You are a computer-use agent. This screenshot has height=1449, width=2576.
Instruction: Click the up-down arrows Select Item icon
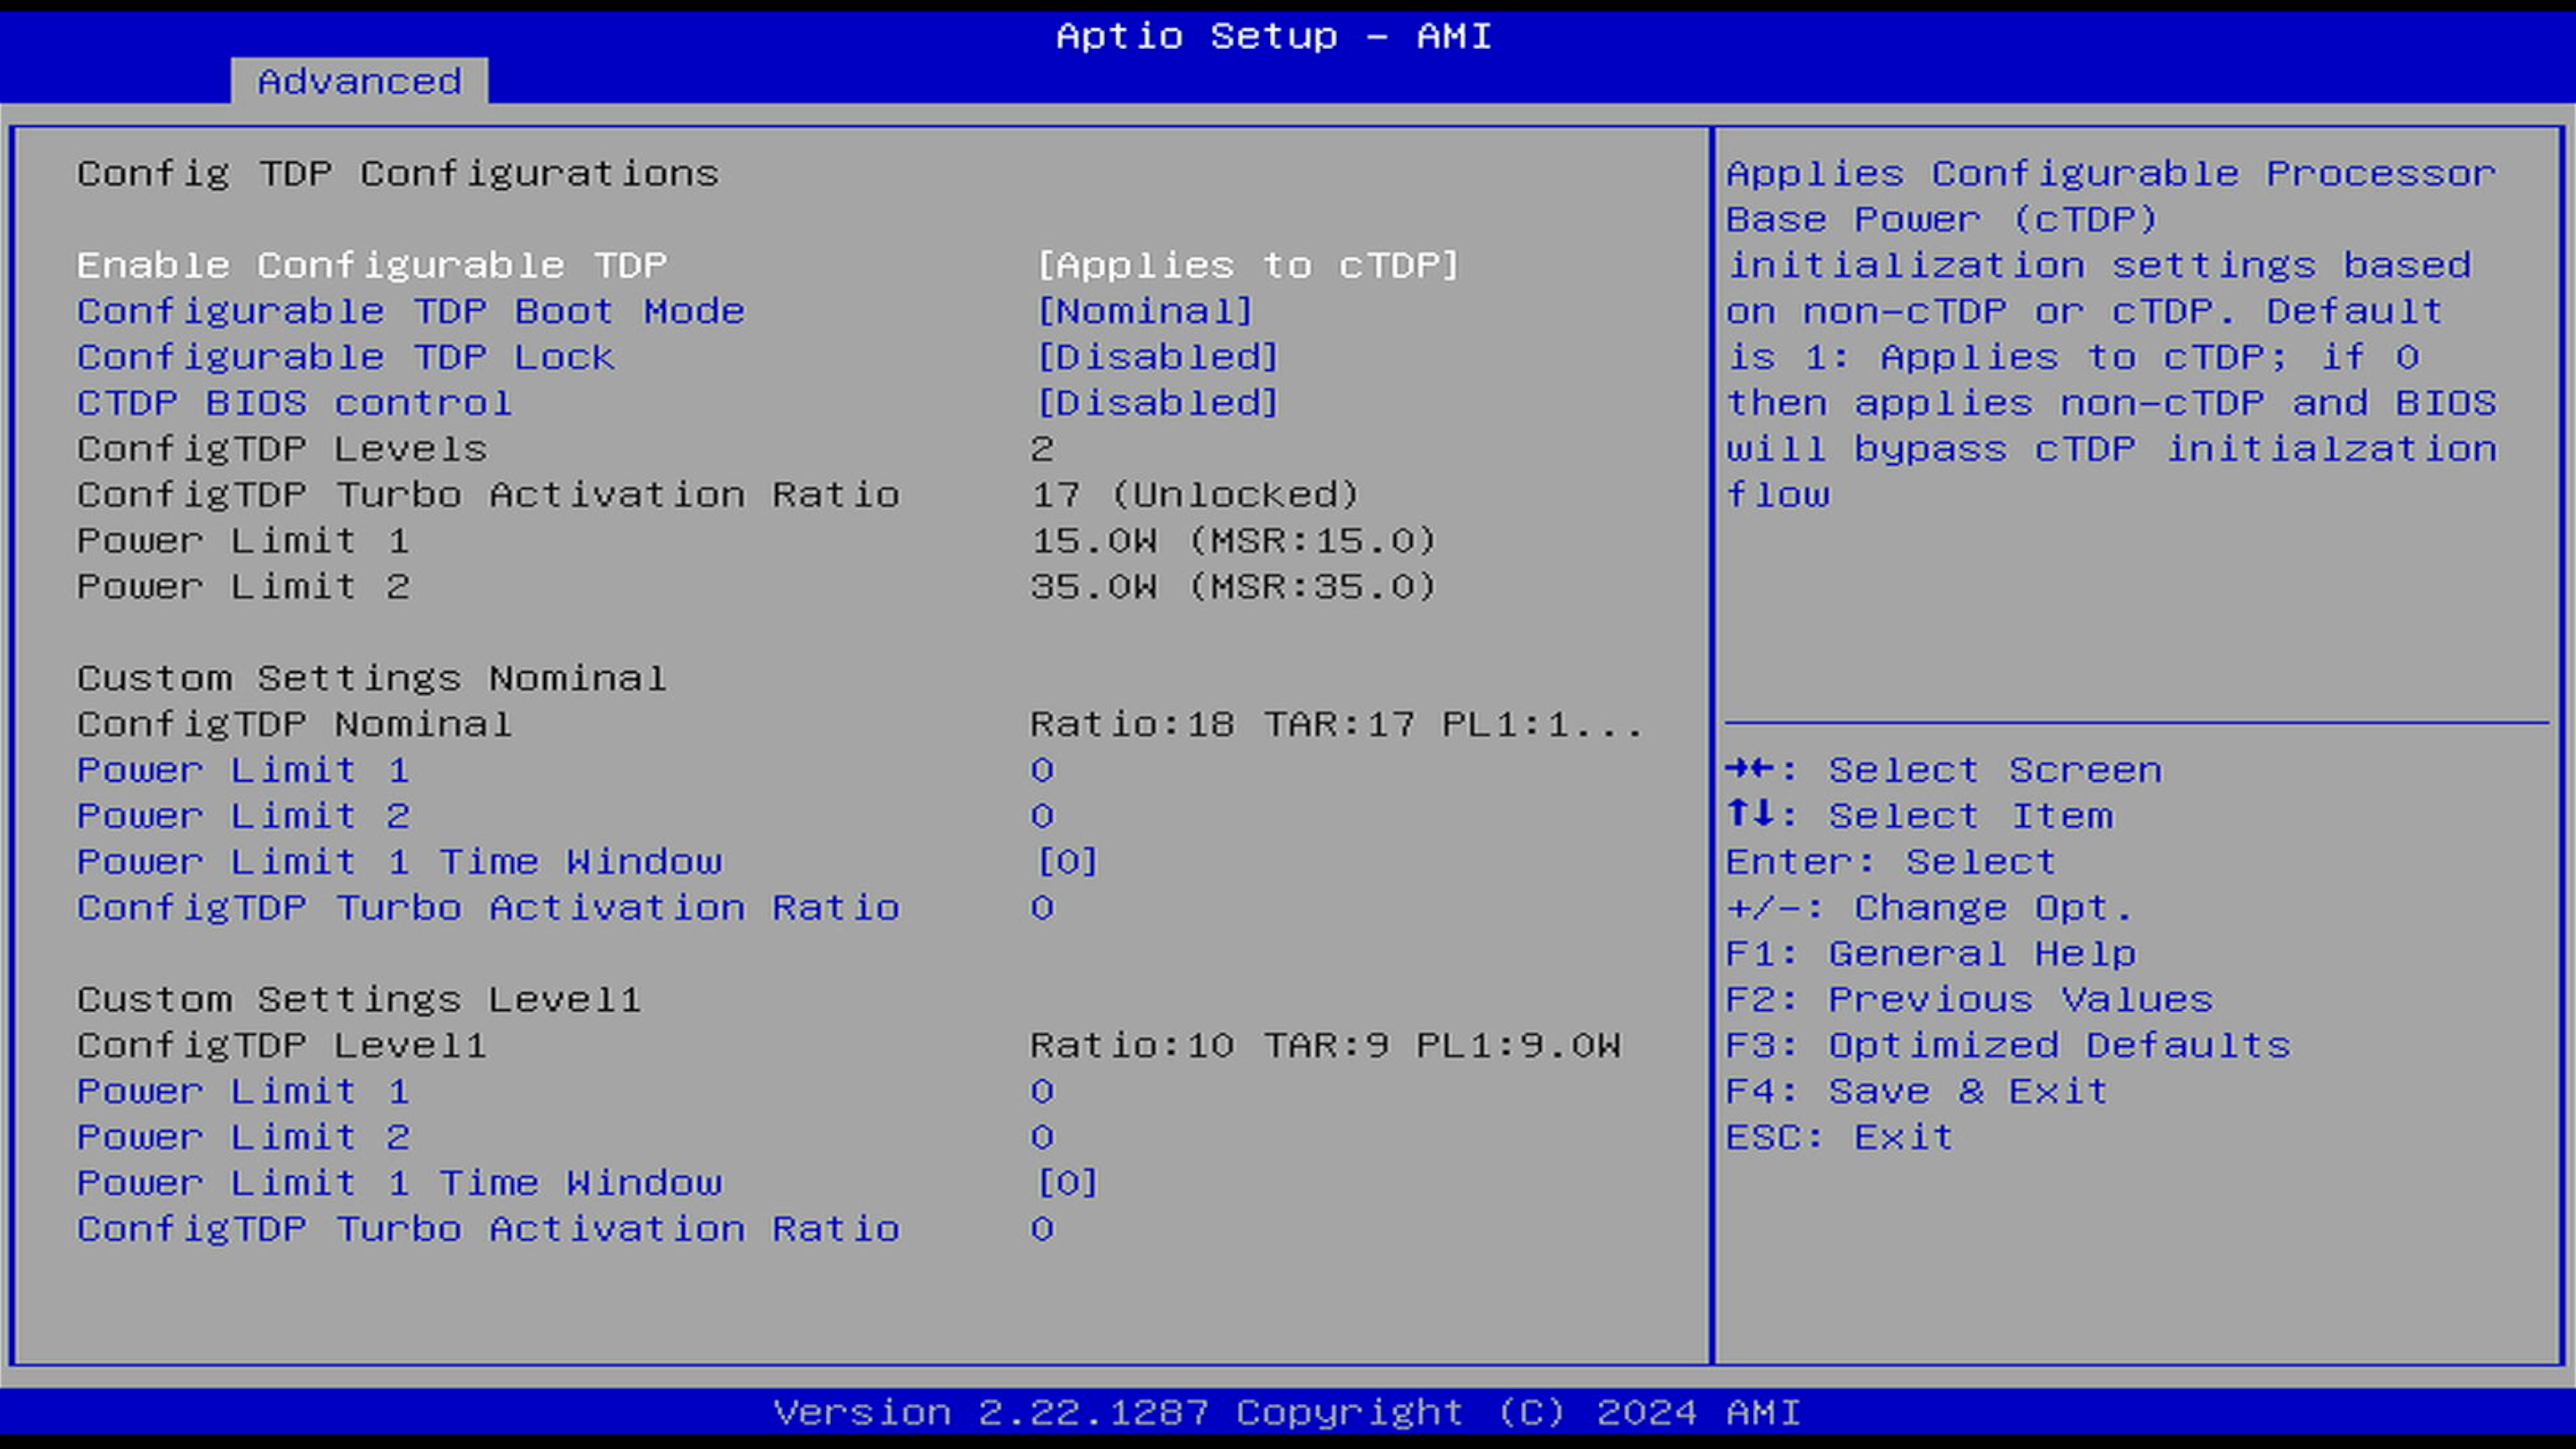(1750, 815)
